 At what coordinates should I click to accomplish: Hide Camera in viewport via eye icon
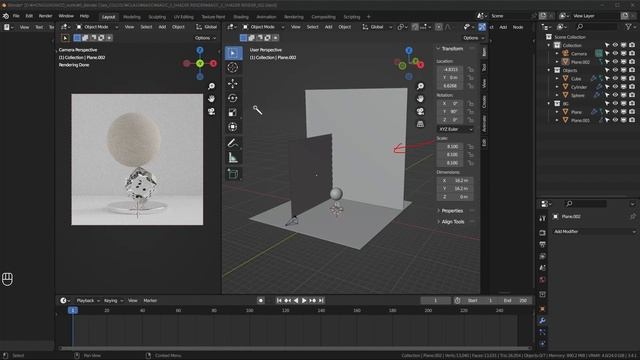tap(615, 53)
